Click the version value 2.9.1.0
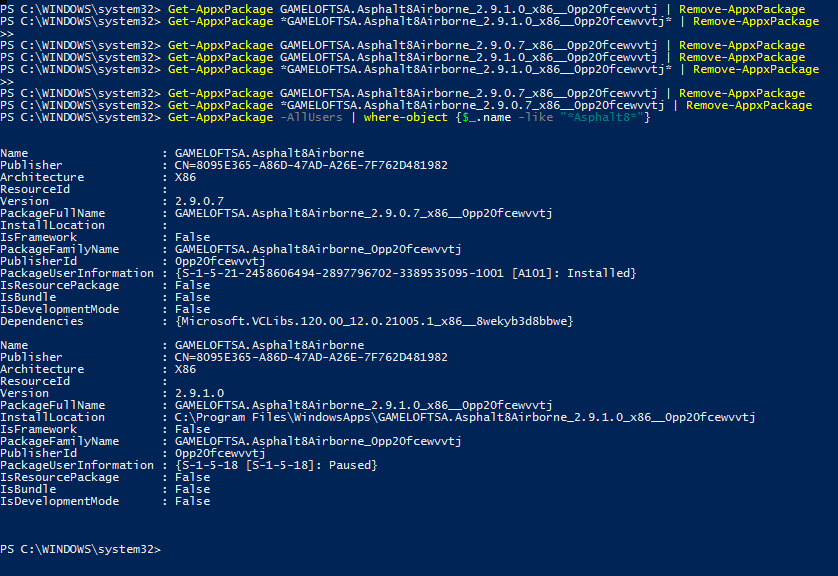838x576 pixels. click(x=199, y=393)
